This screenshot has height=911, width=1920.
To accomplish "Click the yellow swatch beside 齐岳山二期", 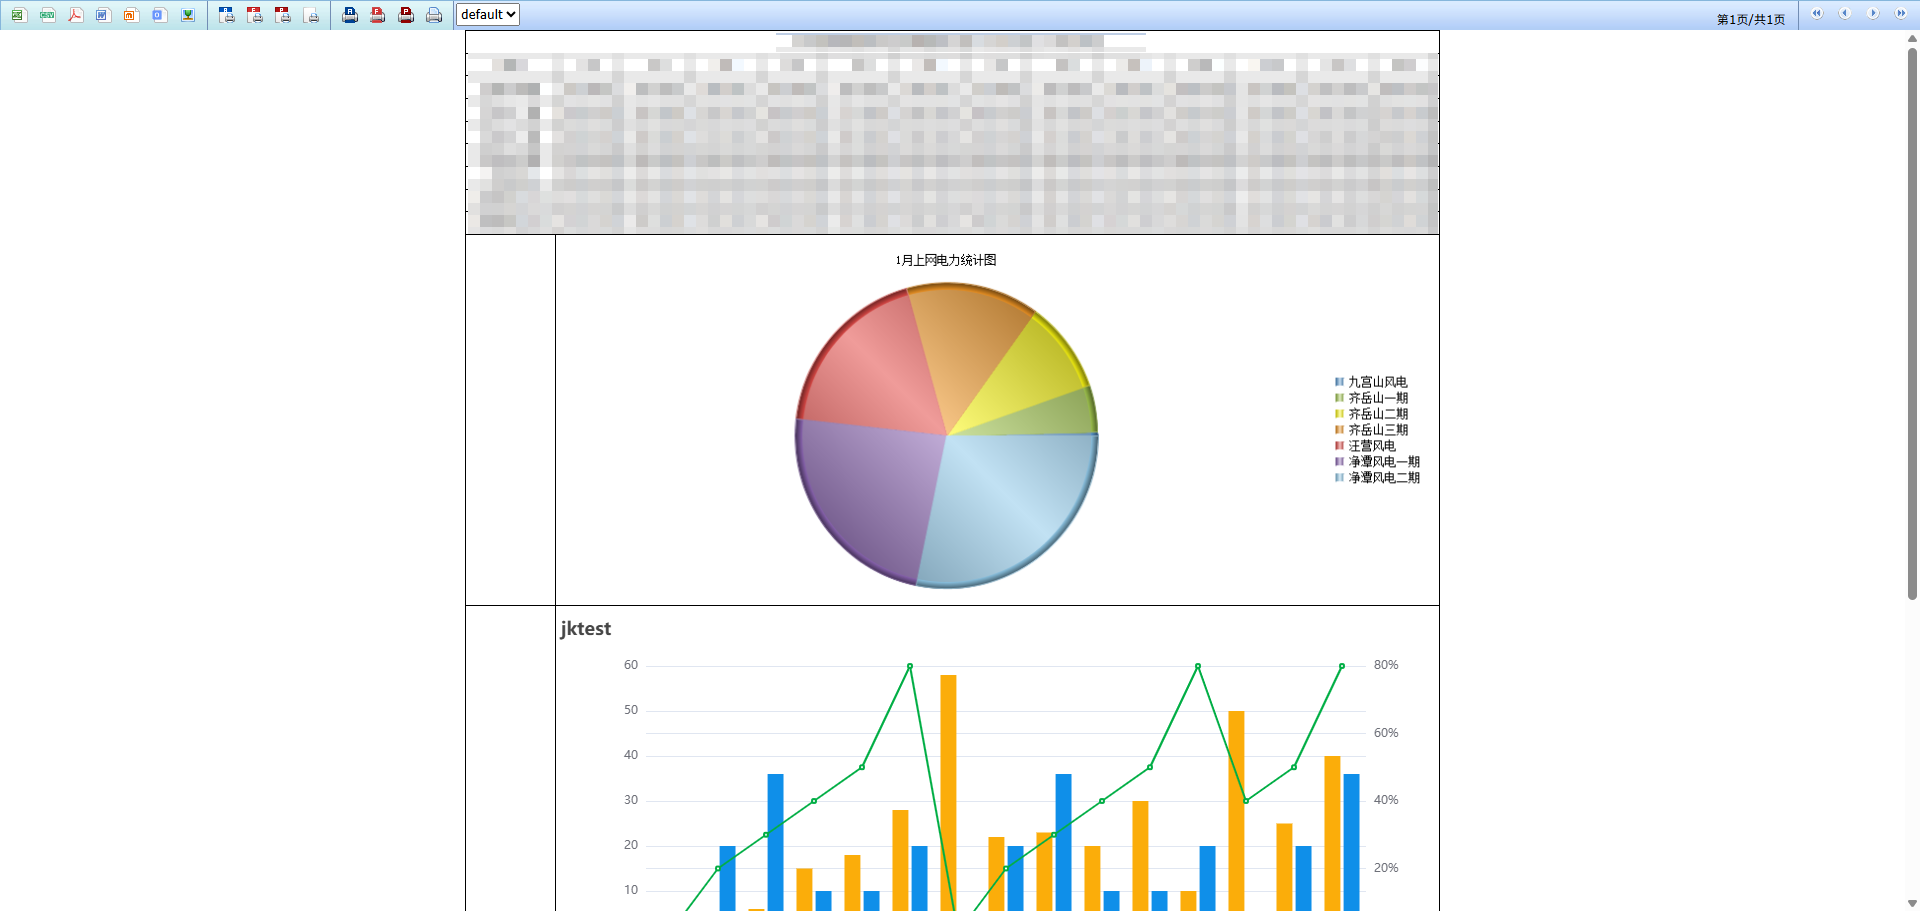I will tap(1339, 414).
